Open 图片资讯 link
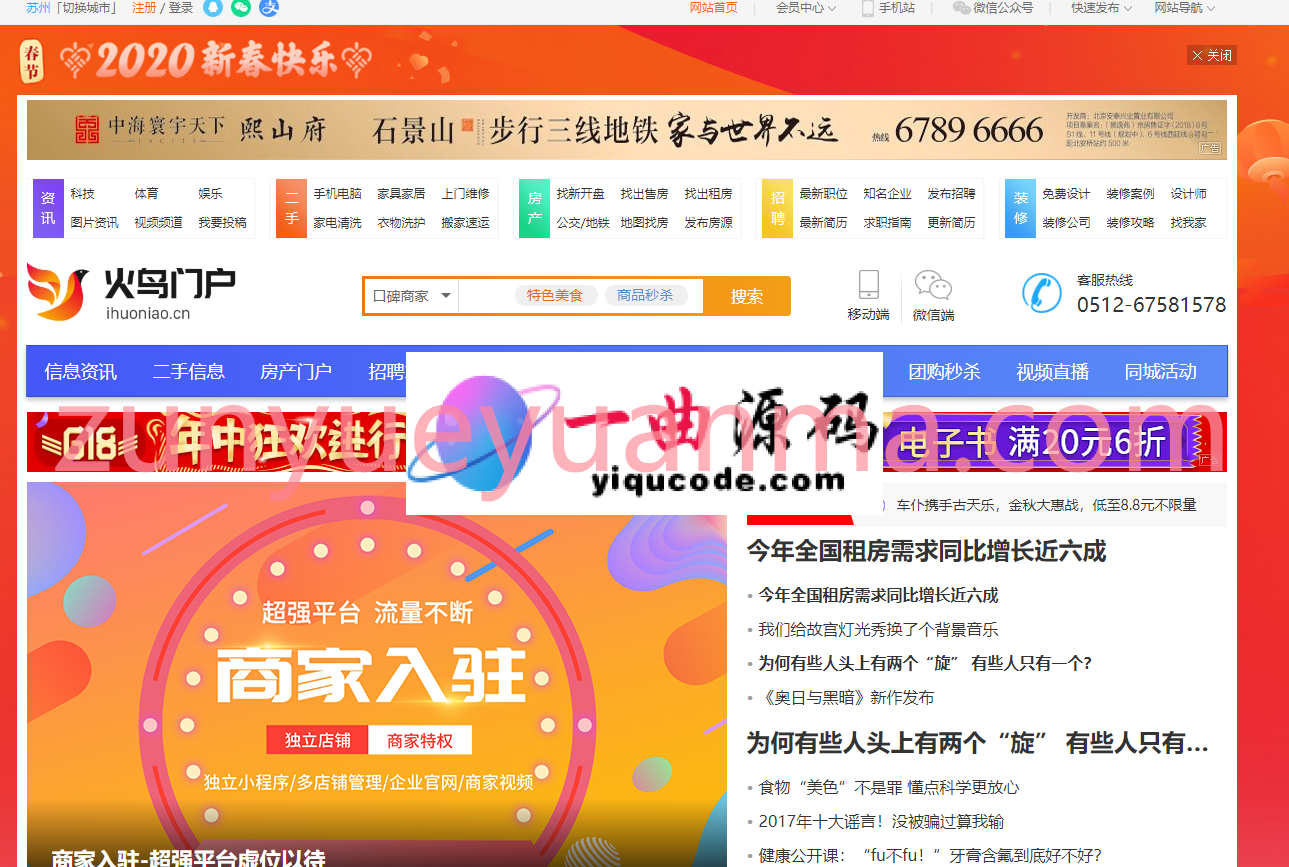Screen dimensions: 1289x867 pyautogui.click(x=95, y=223)
